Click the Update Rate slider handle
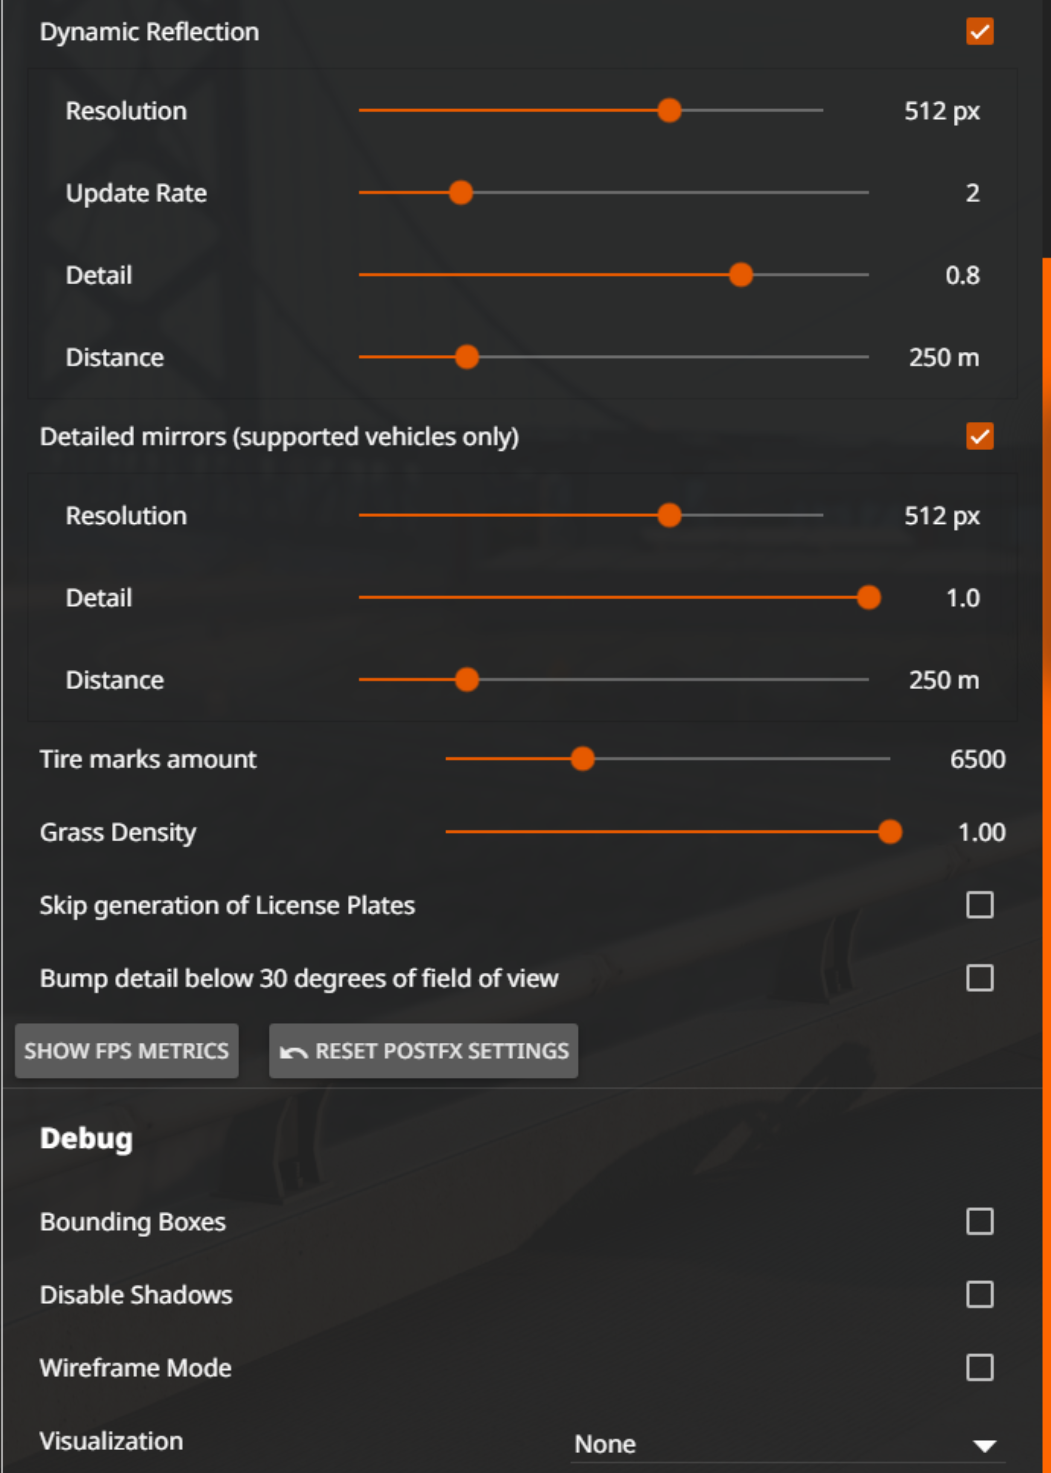The height and width of the screenshot is (1473, 1051). tap(460, 192)
